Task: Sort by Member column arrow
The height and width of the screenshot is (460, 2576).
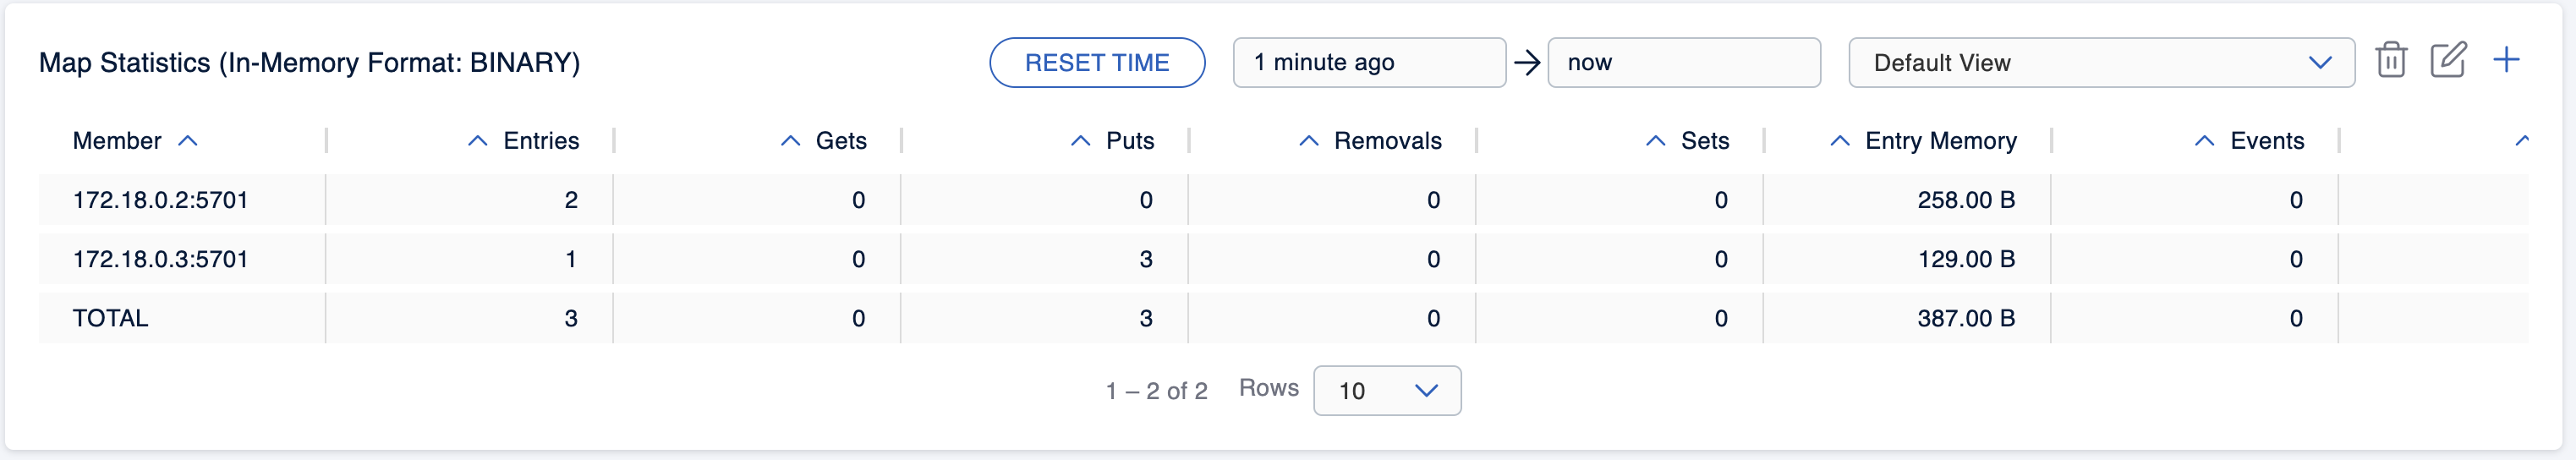Action: pyautogui.click(x=188, y=141)
